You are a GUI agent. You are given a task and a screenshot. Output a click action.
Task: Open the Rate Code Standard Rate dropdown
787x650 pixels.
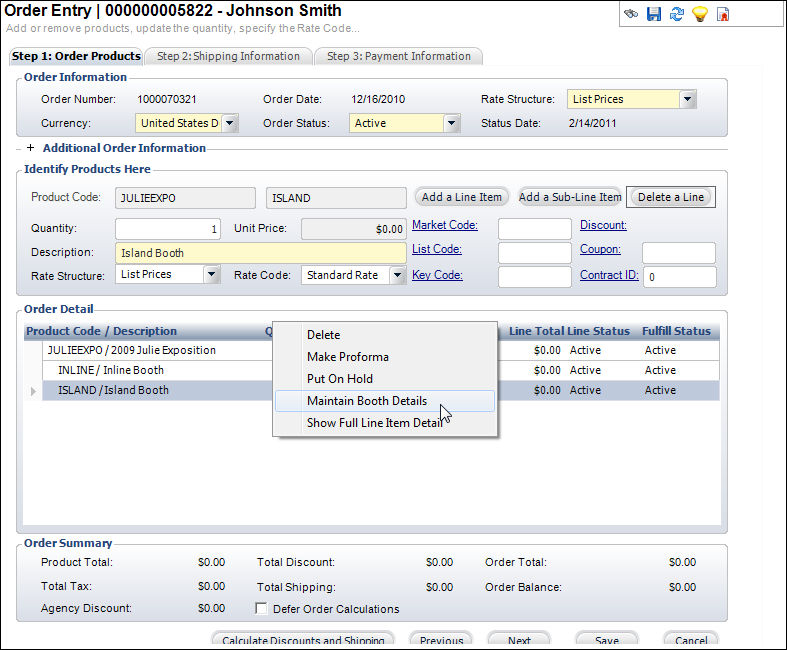click(x=397, y=275)
